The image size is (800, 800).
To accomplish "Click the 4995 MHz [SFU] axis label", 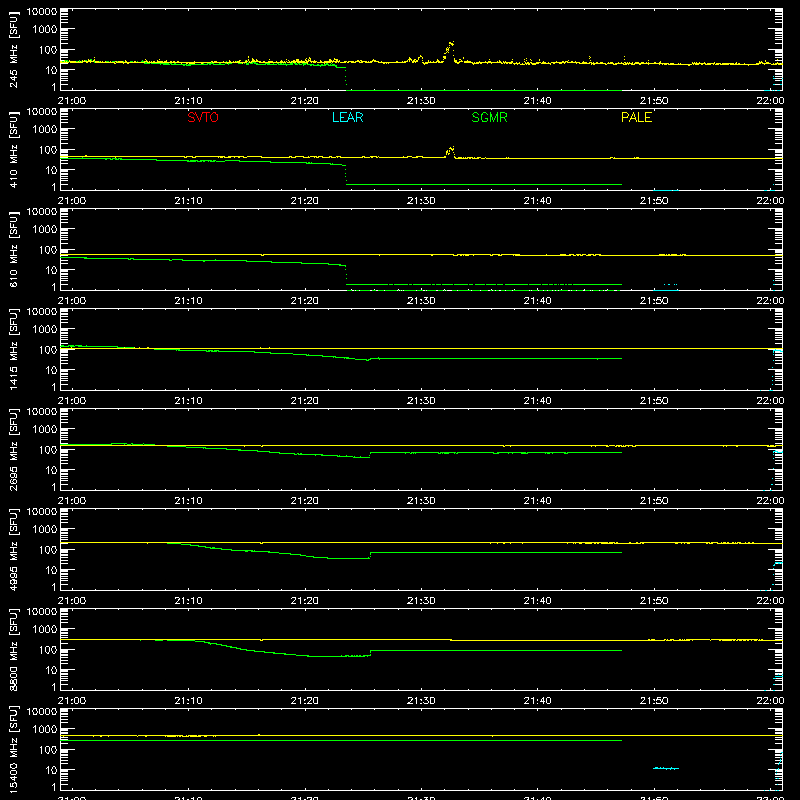I will 13,549.
